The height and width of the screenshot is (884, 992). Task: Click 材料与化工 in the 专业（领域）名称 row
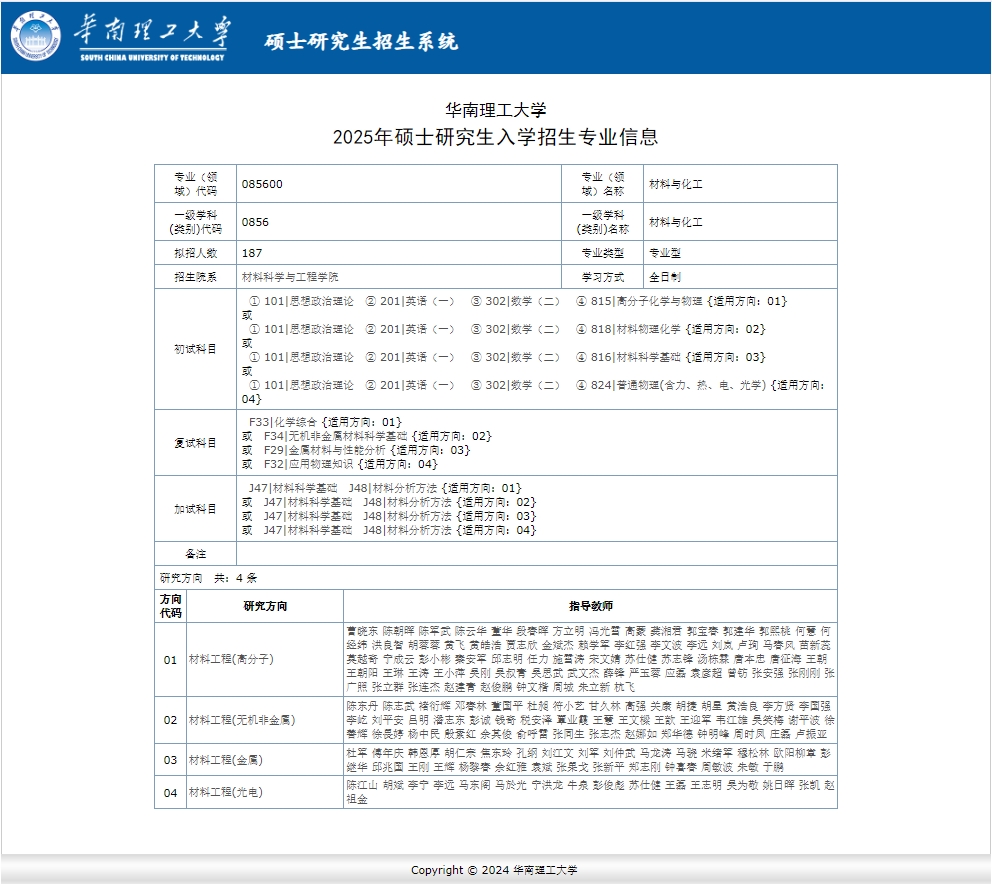pyautogui.click(x=675, y=184)
